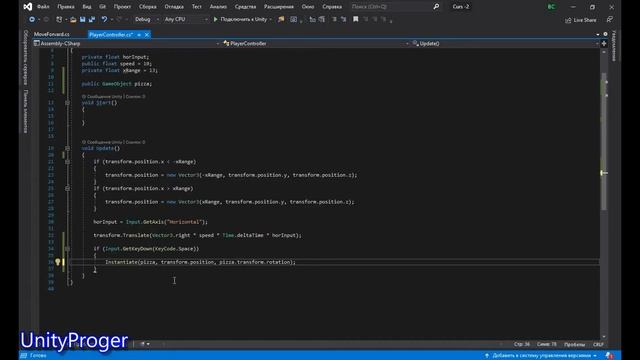Open the green user account badge
The image size is (640, 360).
[551, 7]
